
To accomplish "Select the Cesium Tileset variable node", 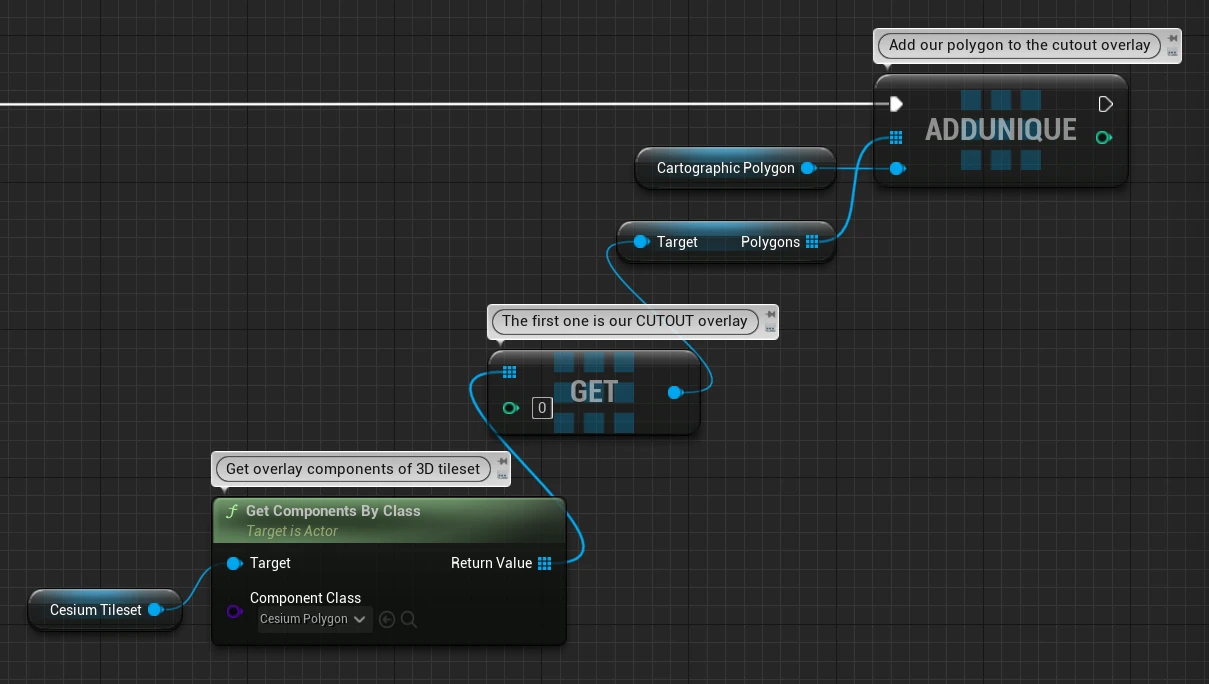I will pos(105,610).
